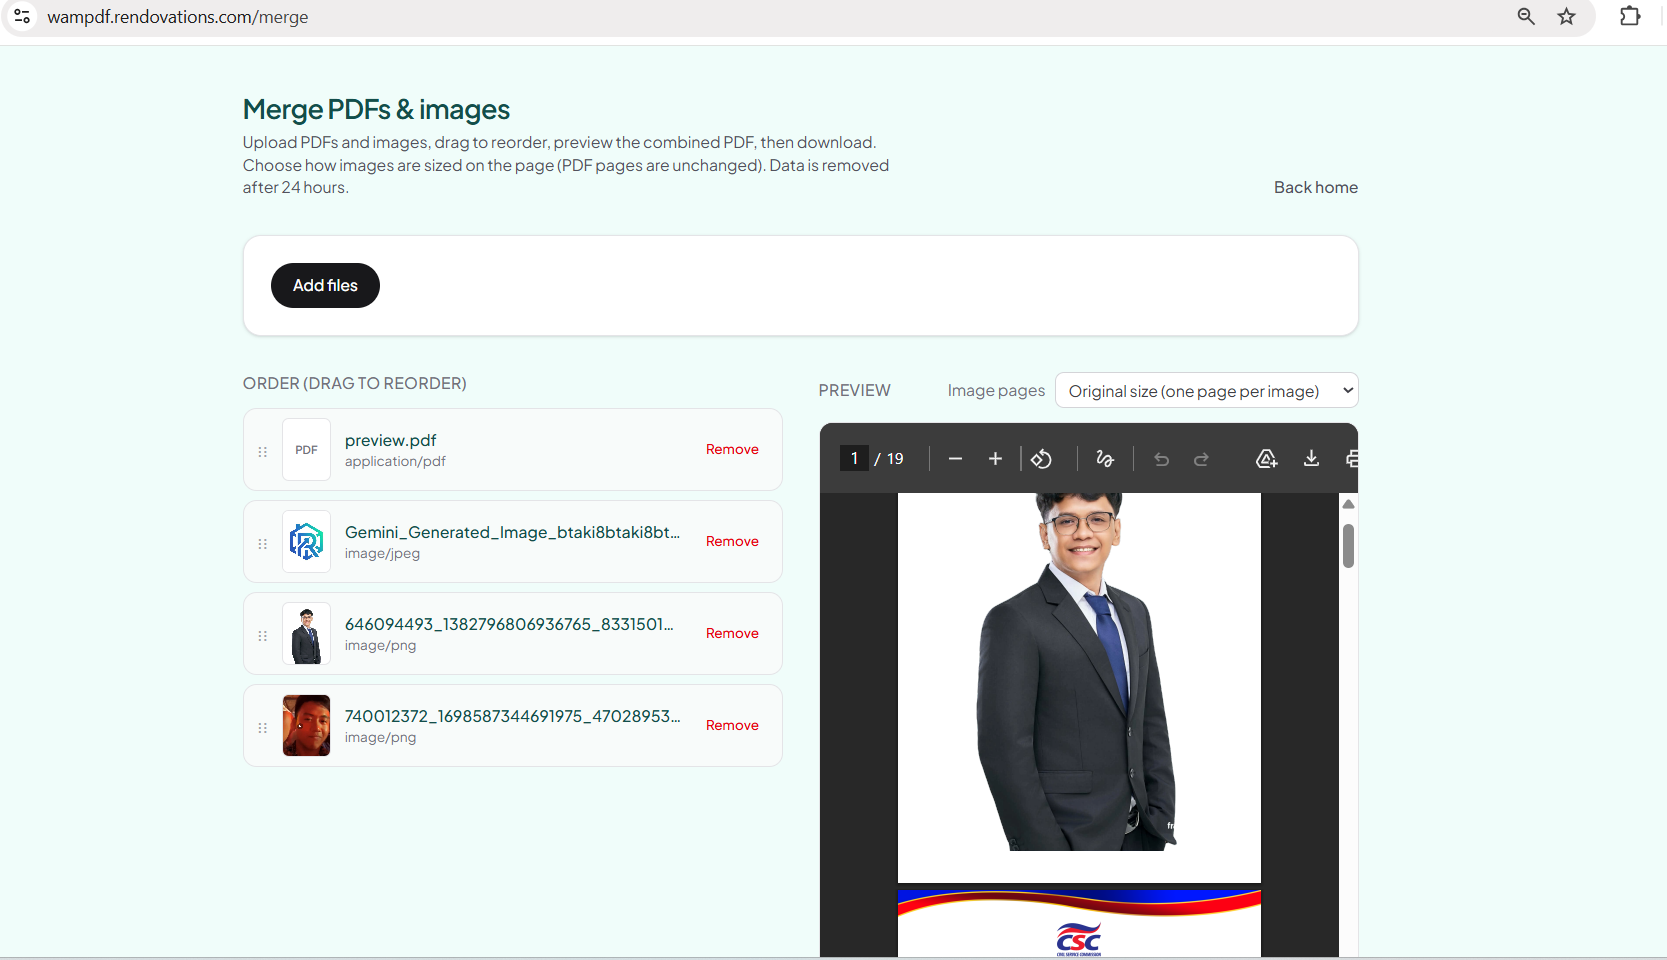Select the 740012372 image thumbnail
This screenshot has width=1667, height=960.
306,726
